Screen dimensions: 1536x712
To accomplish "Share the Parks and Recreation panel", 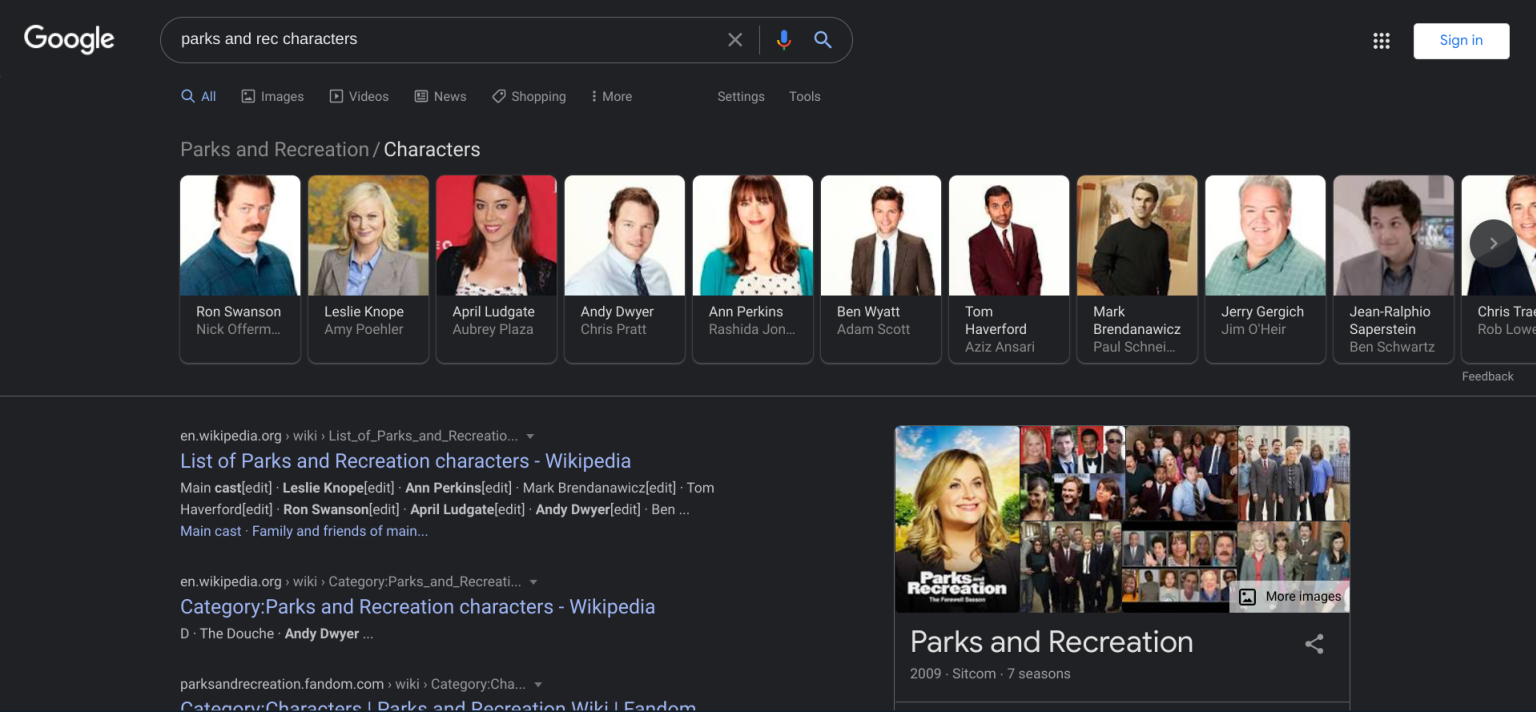I will pyautogui.click(x=1314, y=644).
